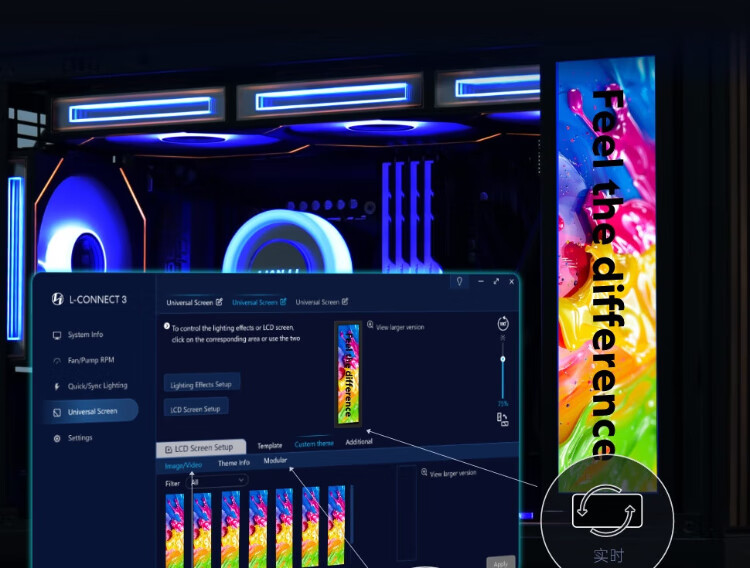Open the Theme Info sub-tab

(234, 463)
